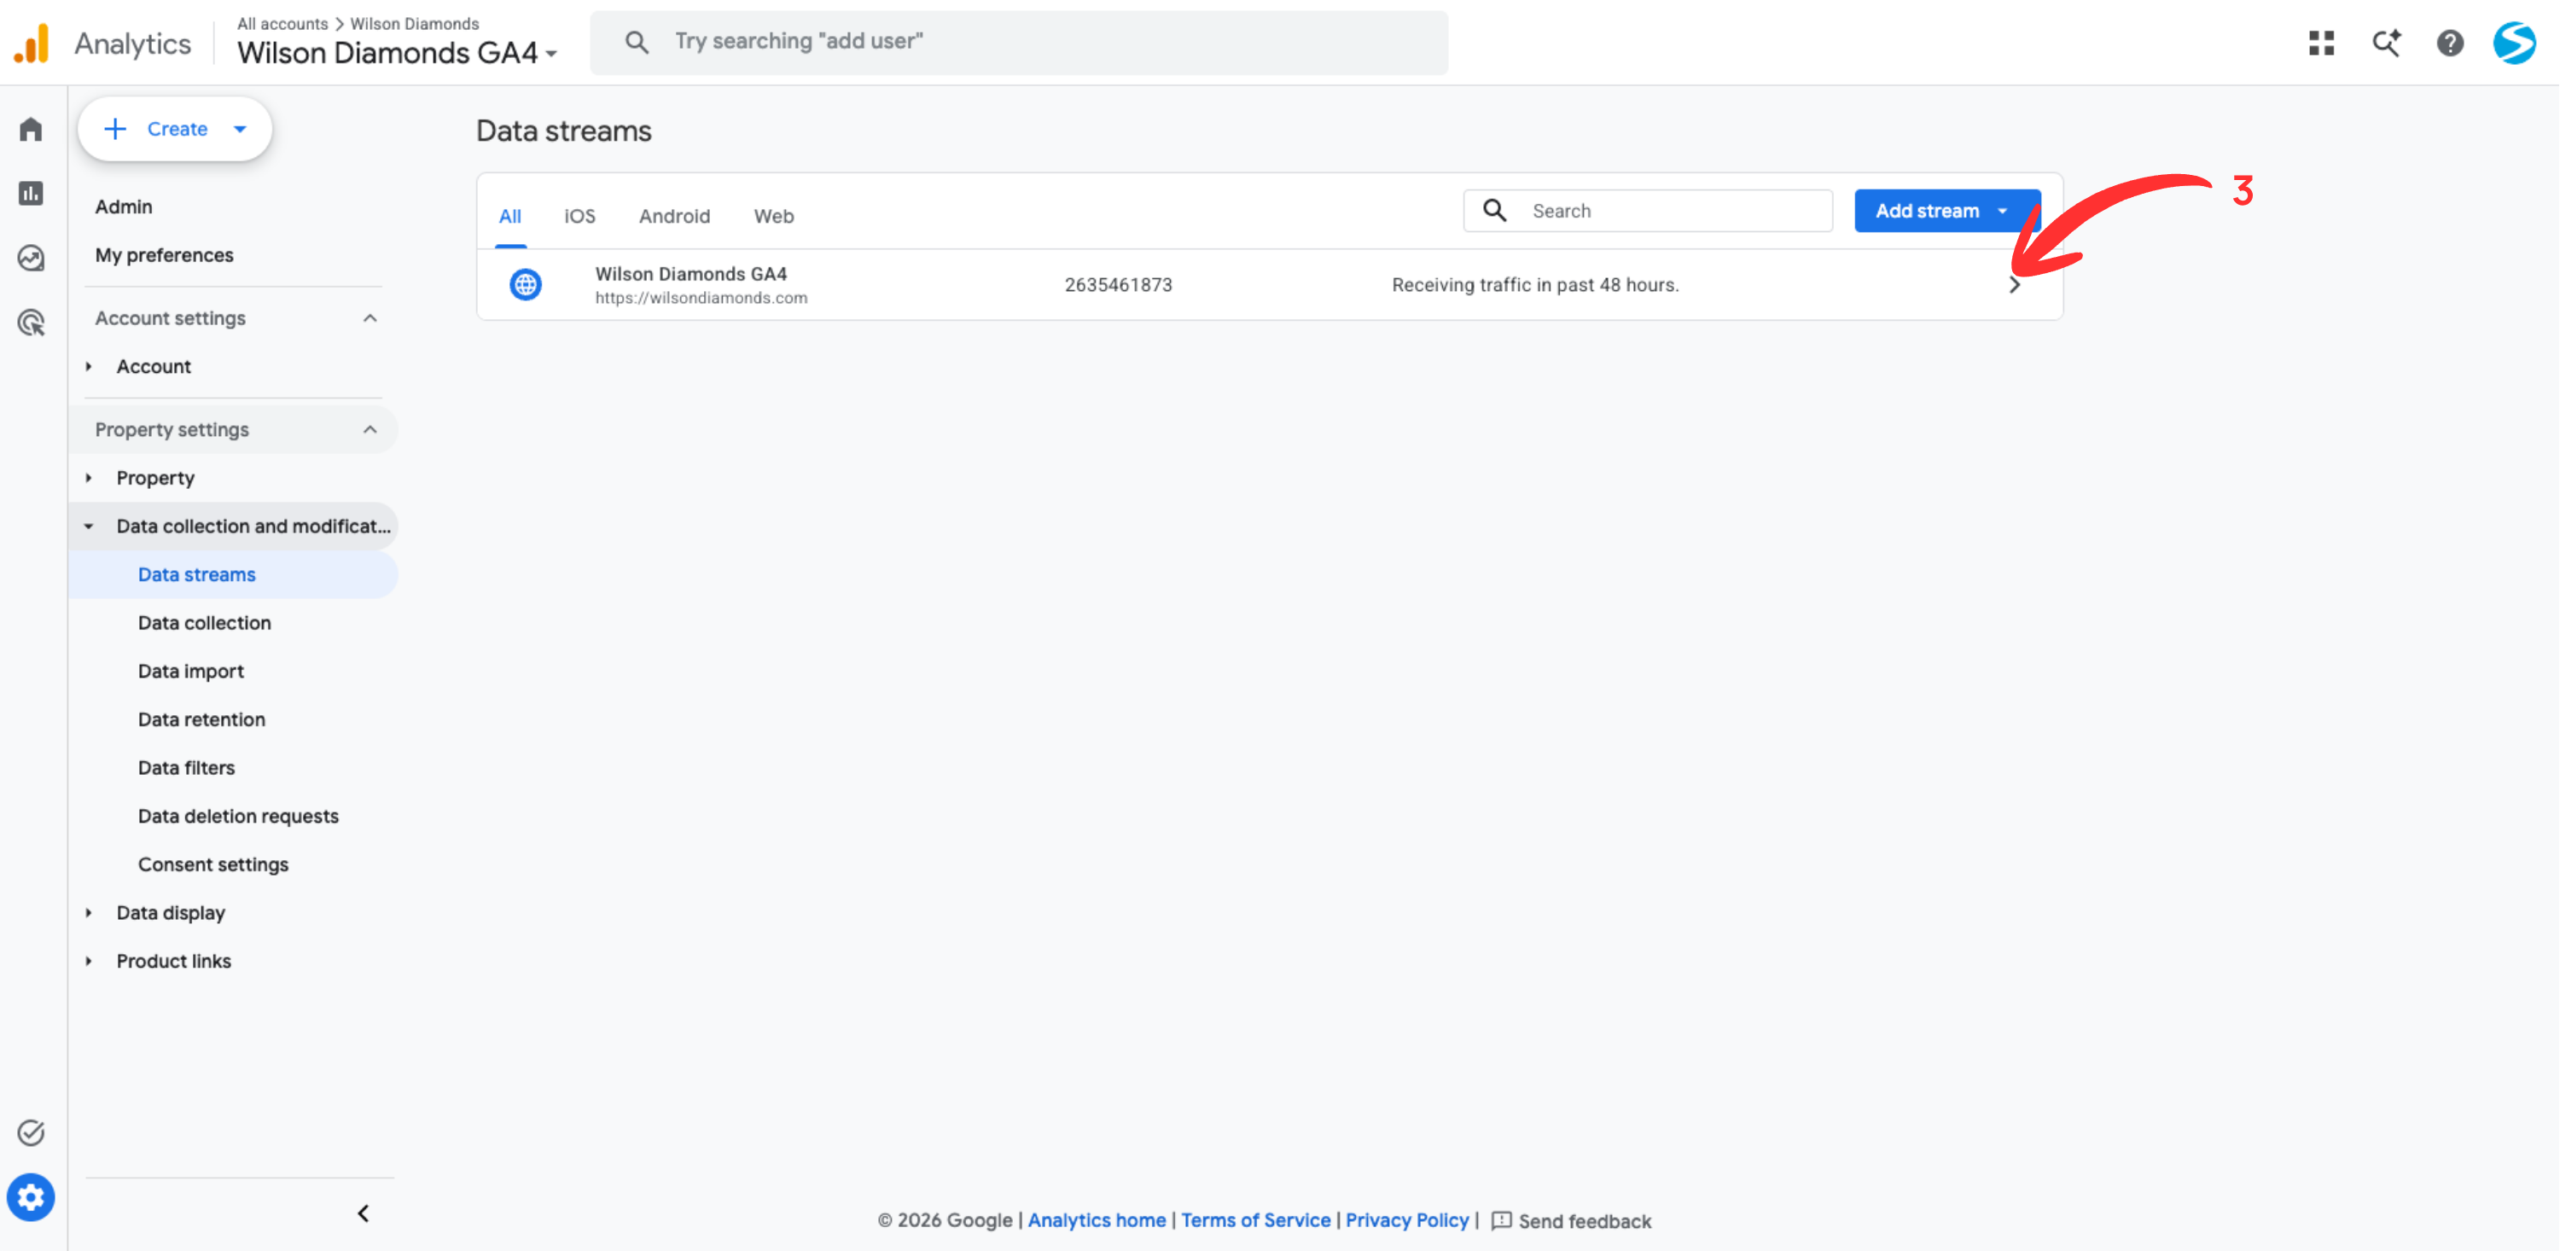Open the user account avatar
Viewport: 2560px width, 1251px height.
tap(2514, 43)
